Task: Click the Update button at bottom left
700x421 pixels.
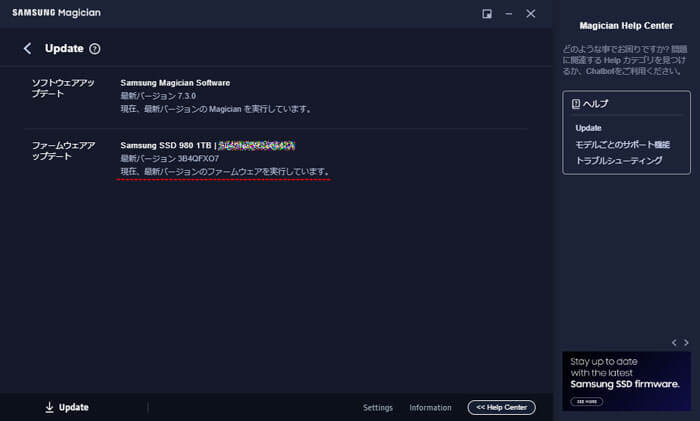Action: [x=67, y=407]
